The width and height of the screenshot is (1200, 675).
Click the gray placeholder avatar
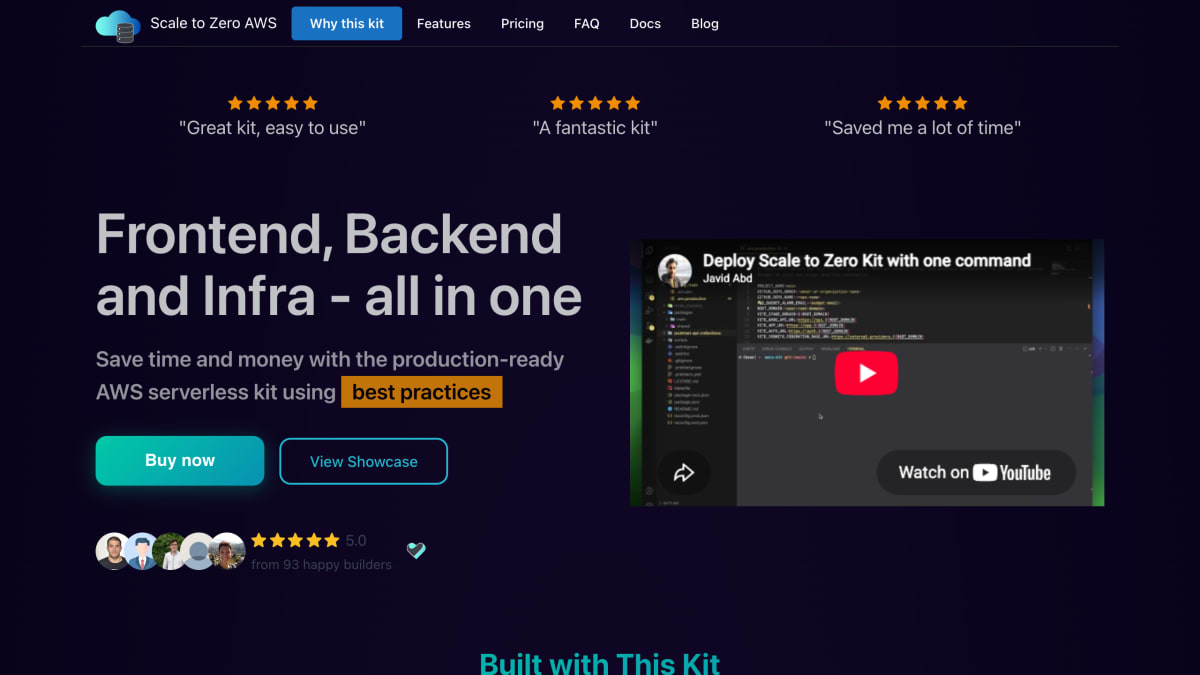click(199, 551)
